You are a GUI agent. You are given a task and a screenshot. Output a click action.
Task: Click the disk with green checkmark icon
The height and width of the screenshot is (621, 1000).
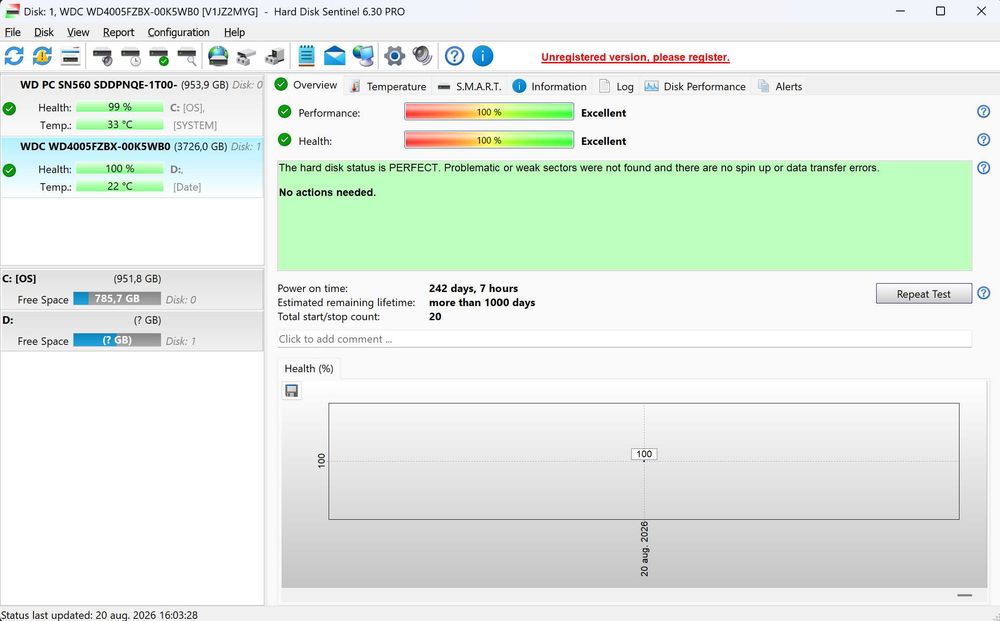(159, 57)
